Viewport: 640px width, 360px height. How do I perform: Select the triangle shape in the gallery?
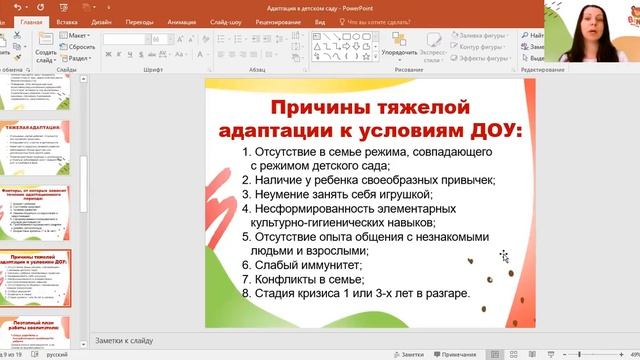[x=317, y=47]
